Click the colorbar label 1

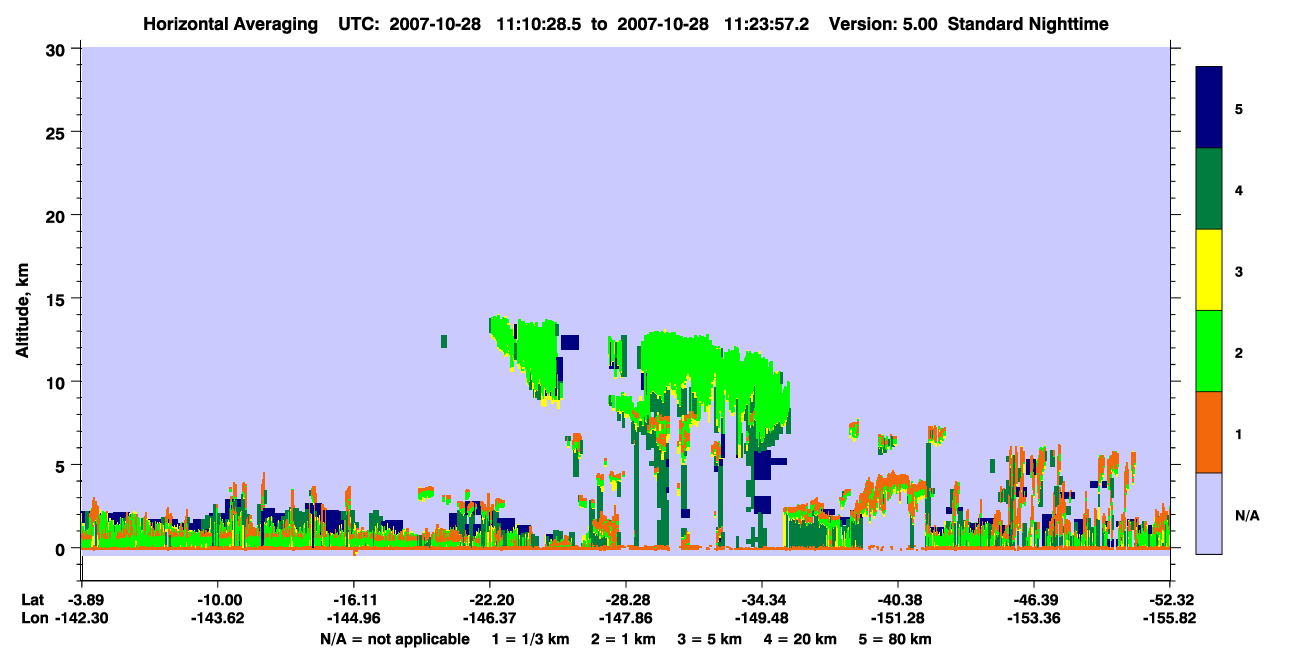pos(1239,434)
